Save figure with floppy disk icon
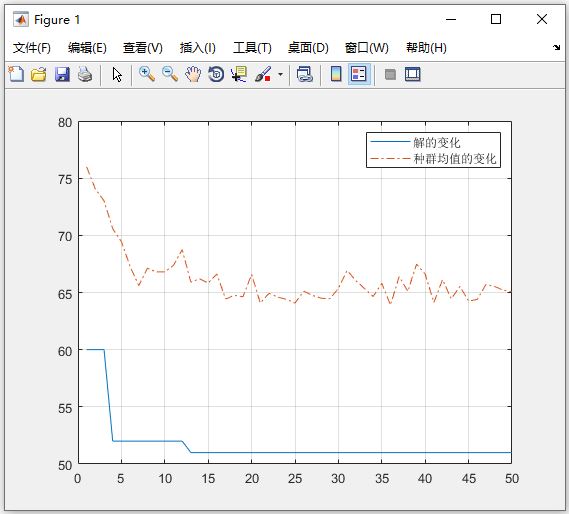The width and height of the screenshot is (569, 514). 62,74
